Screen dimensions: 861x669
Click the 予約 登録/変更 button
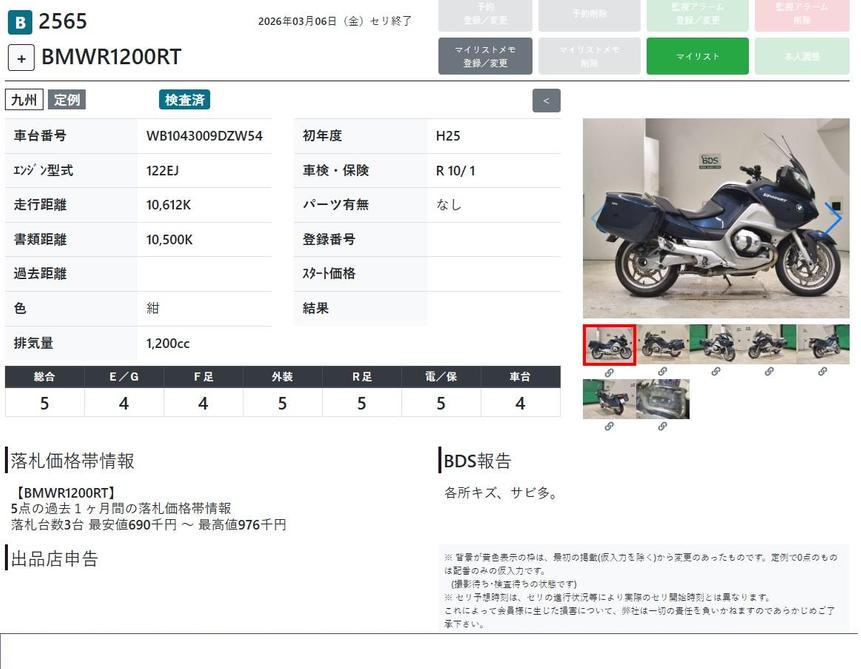click(484, 14)
